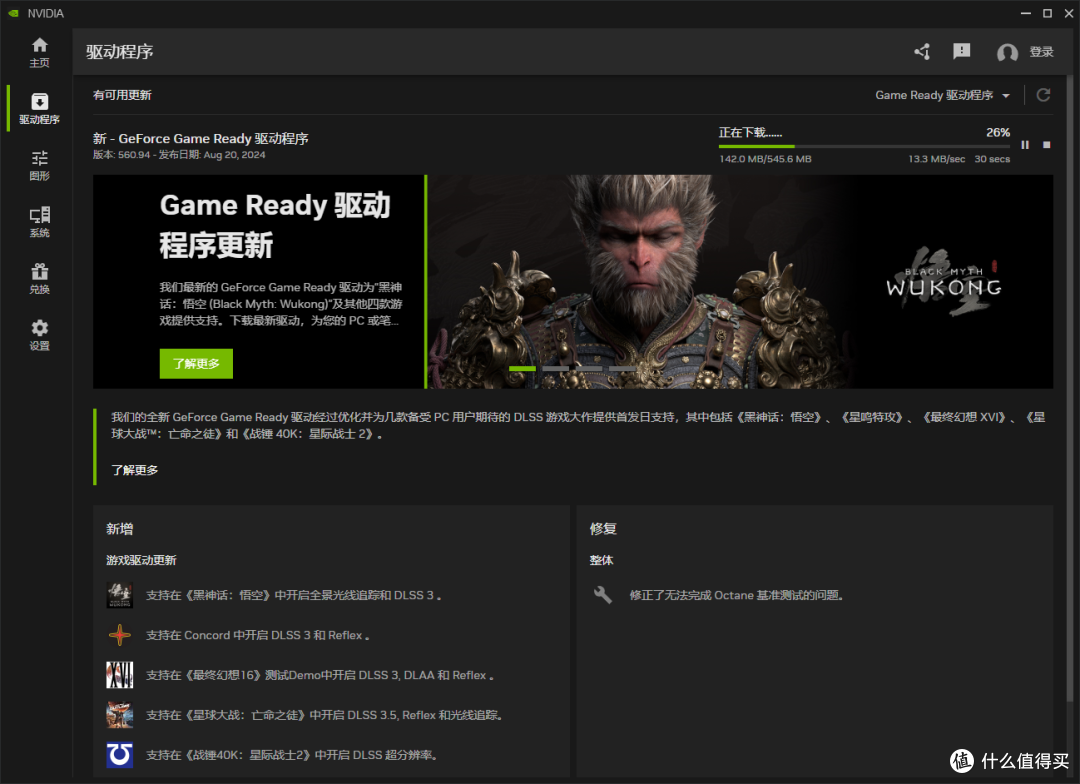Click the share icon in header
This screenshot has width=1080, height=784.
922,52
